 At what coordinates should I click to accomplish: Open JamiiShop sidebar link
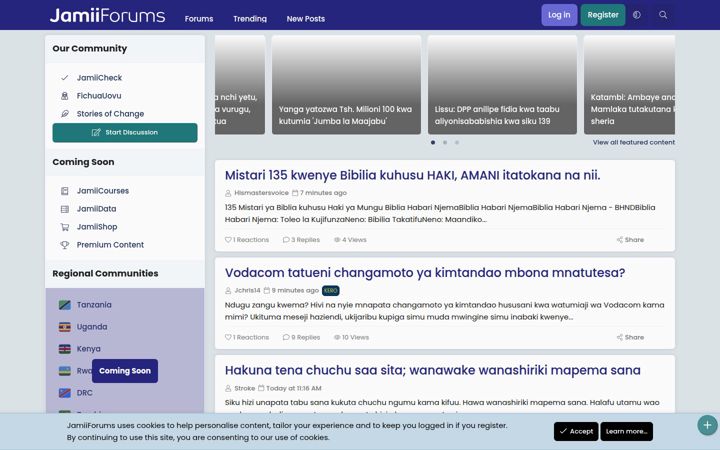click(x=97, y=227)
